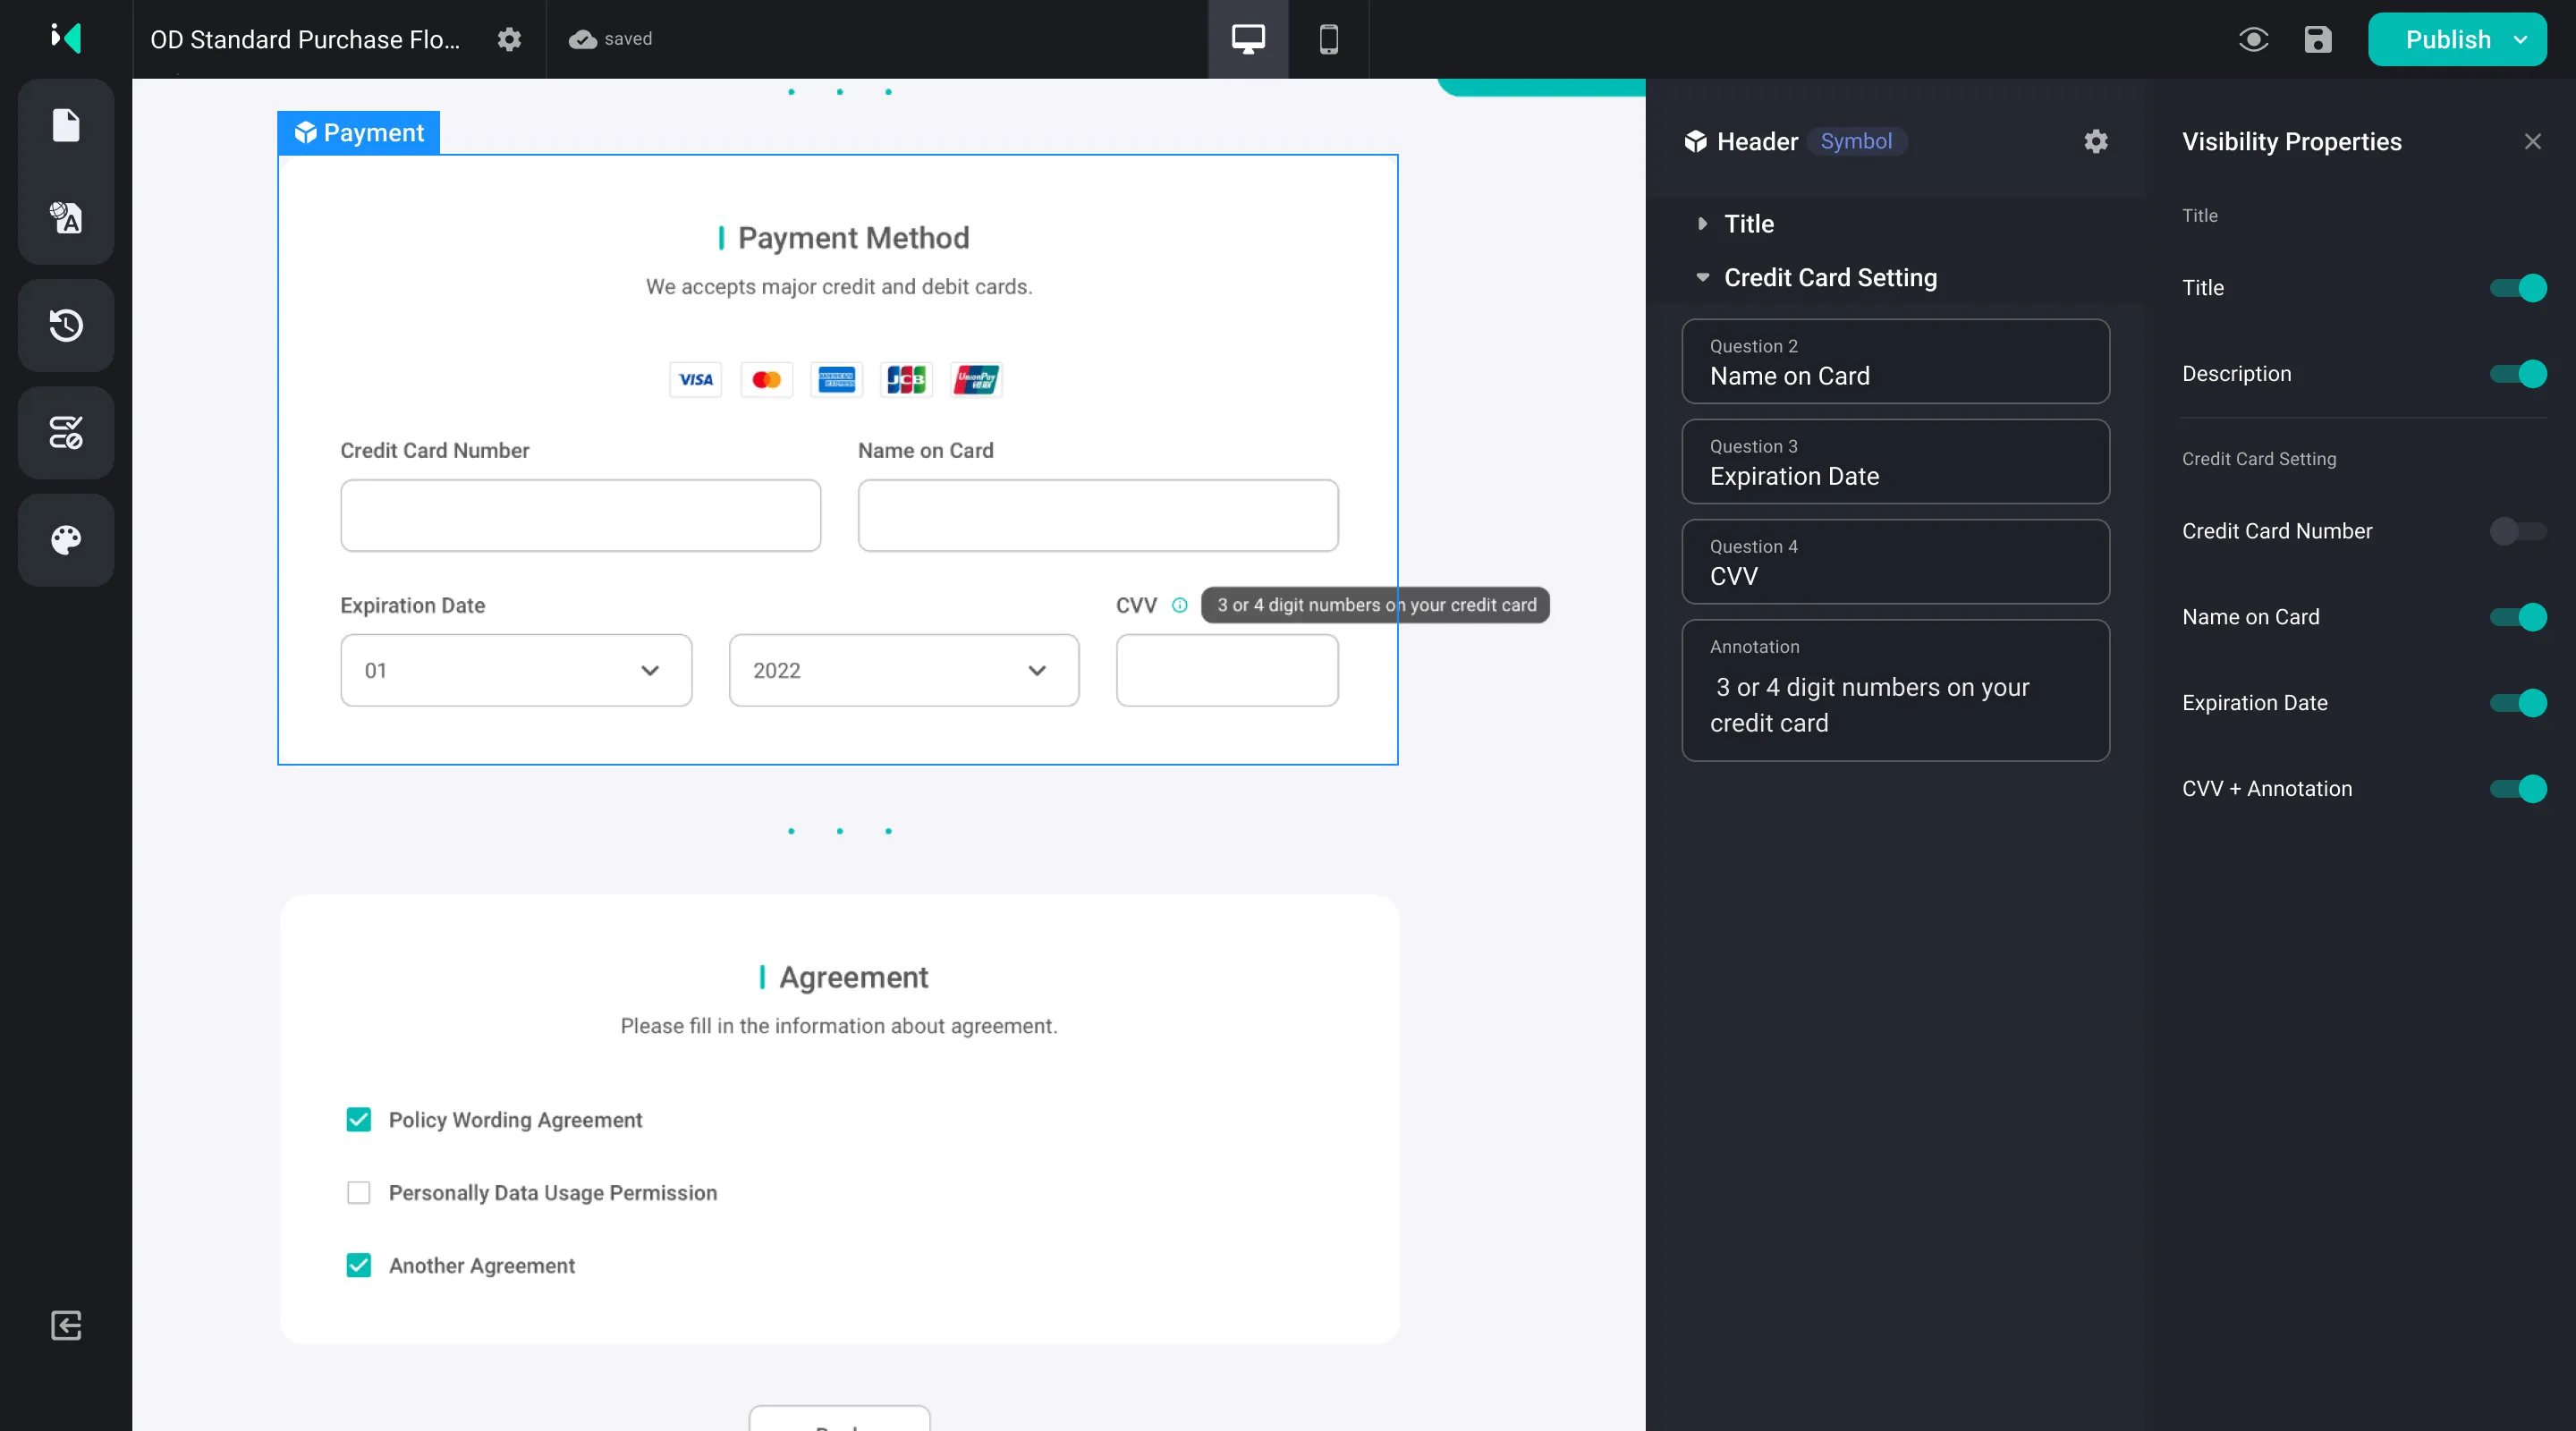Switch to mobile device preview
Screen dimensions: 2576x1431
[x=1328, y=39]
